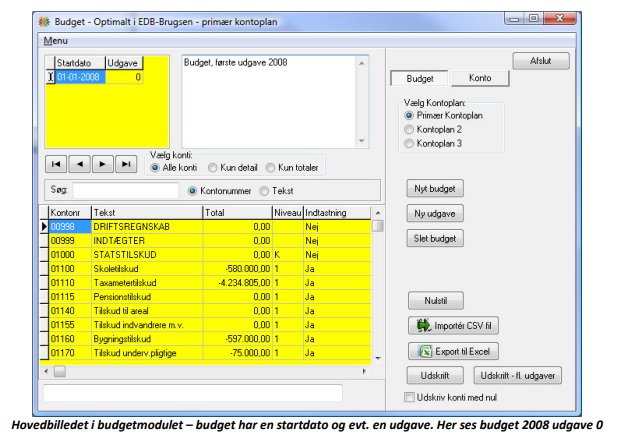Go to last budget record
Viewport: 618px width, 437px height.
click(x=126, y=164)
